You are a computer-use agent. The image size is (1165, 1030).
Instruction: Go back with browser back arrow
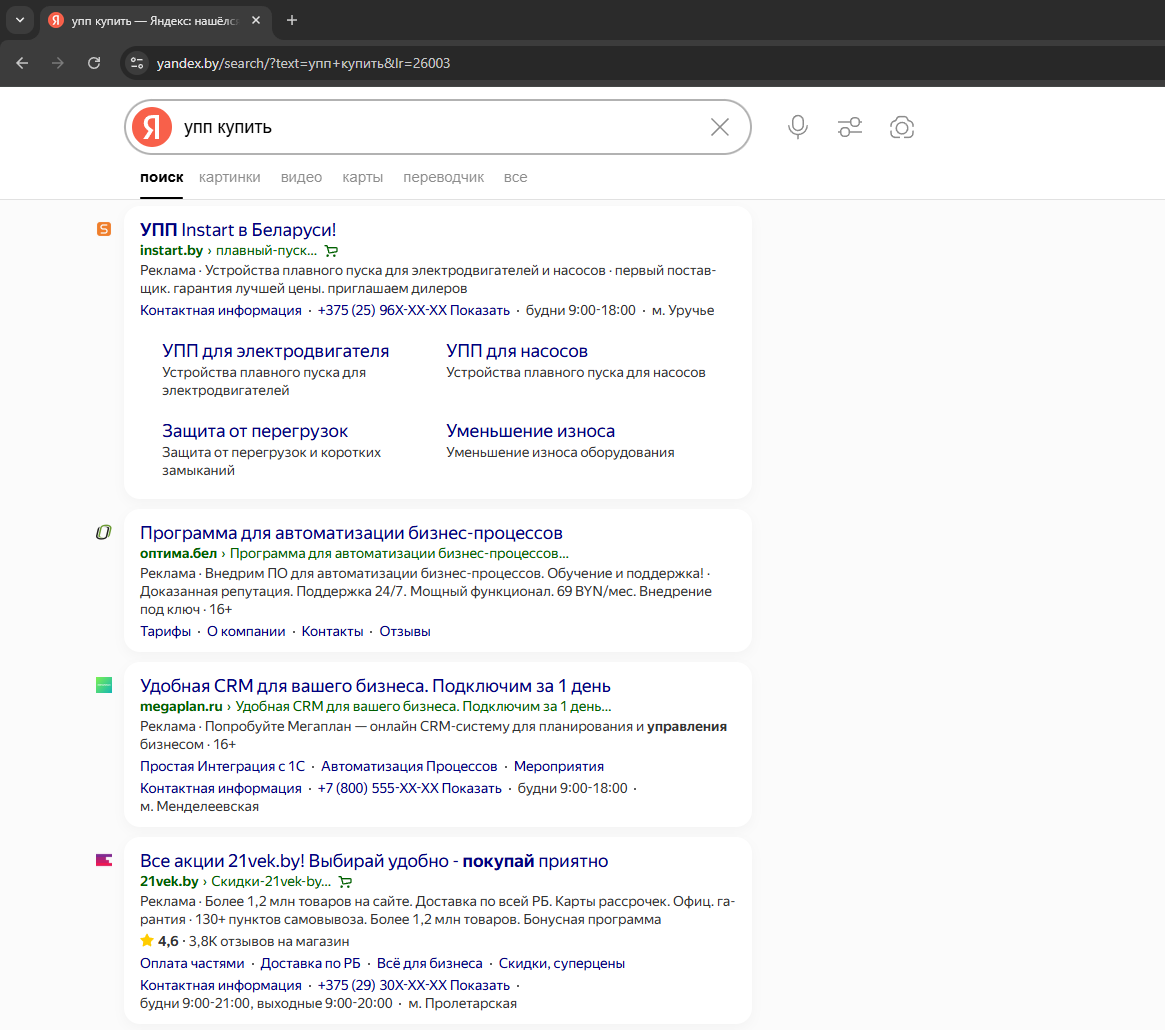[22, 63]
